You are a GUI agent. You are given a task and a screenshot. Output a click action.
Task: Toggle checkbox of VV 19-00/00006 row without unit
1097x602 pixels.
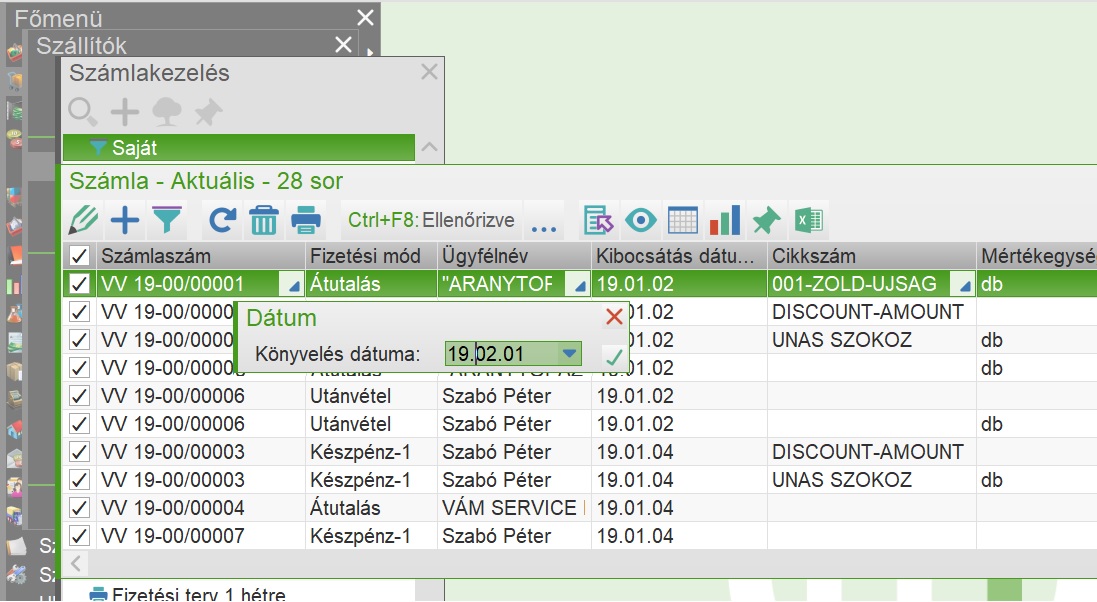coord(79,396)
